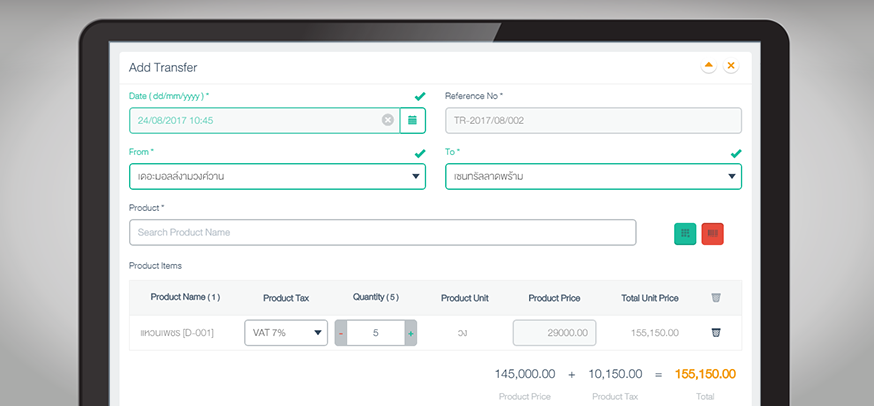This screenshot has height=406, width=874.
Task: Open the To warehouse dropdown
Action: tap(593, 177)
